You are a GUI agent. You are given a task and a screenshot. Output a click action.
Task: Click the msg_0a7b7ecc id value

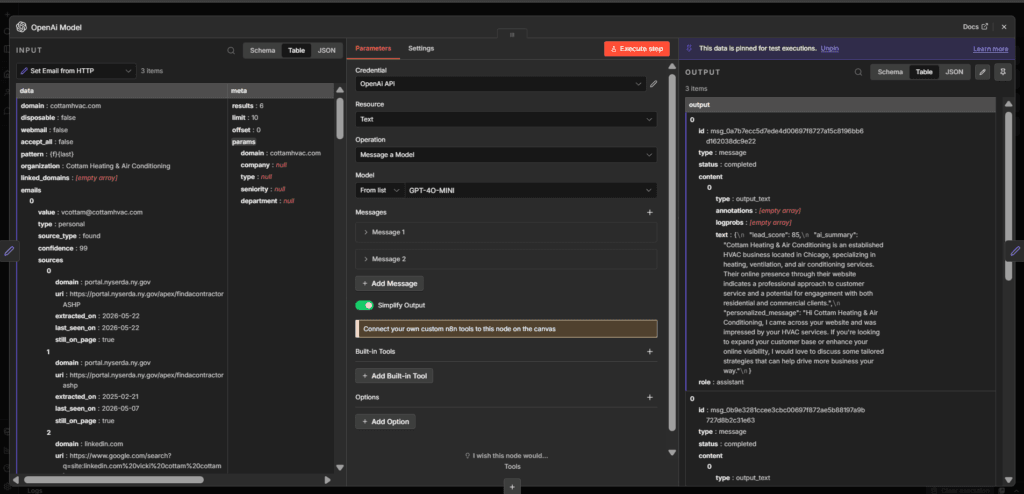pyautogui.click(x=787, y=135)
